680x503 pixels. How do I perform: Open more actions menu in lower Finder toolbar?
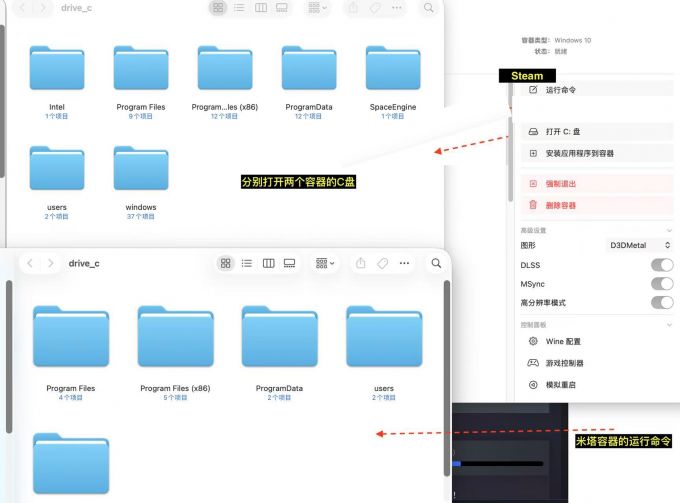click(404, 263)
